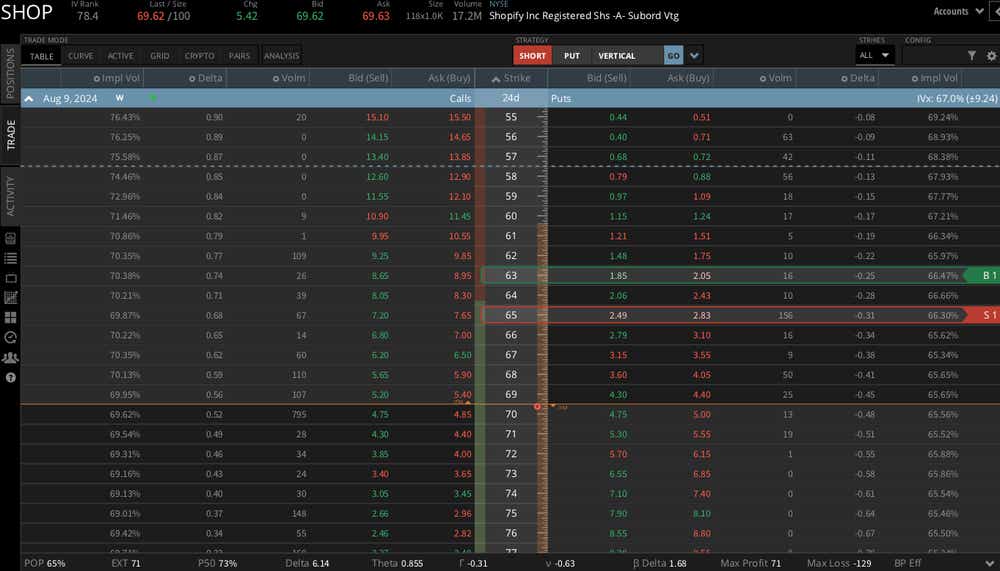
Task: Open the Accounts dropdown
Action: 958,11
